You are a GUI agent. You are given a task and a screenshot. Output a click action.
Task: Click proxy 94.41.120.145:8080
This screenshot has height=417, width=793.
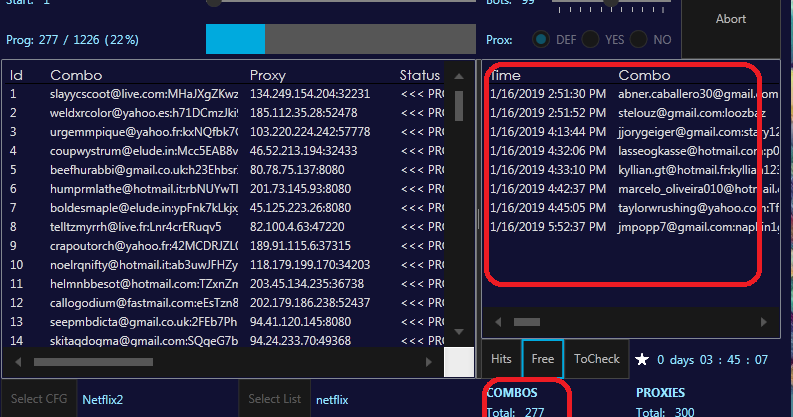[300, 322]
